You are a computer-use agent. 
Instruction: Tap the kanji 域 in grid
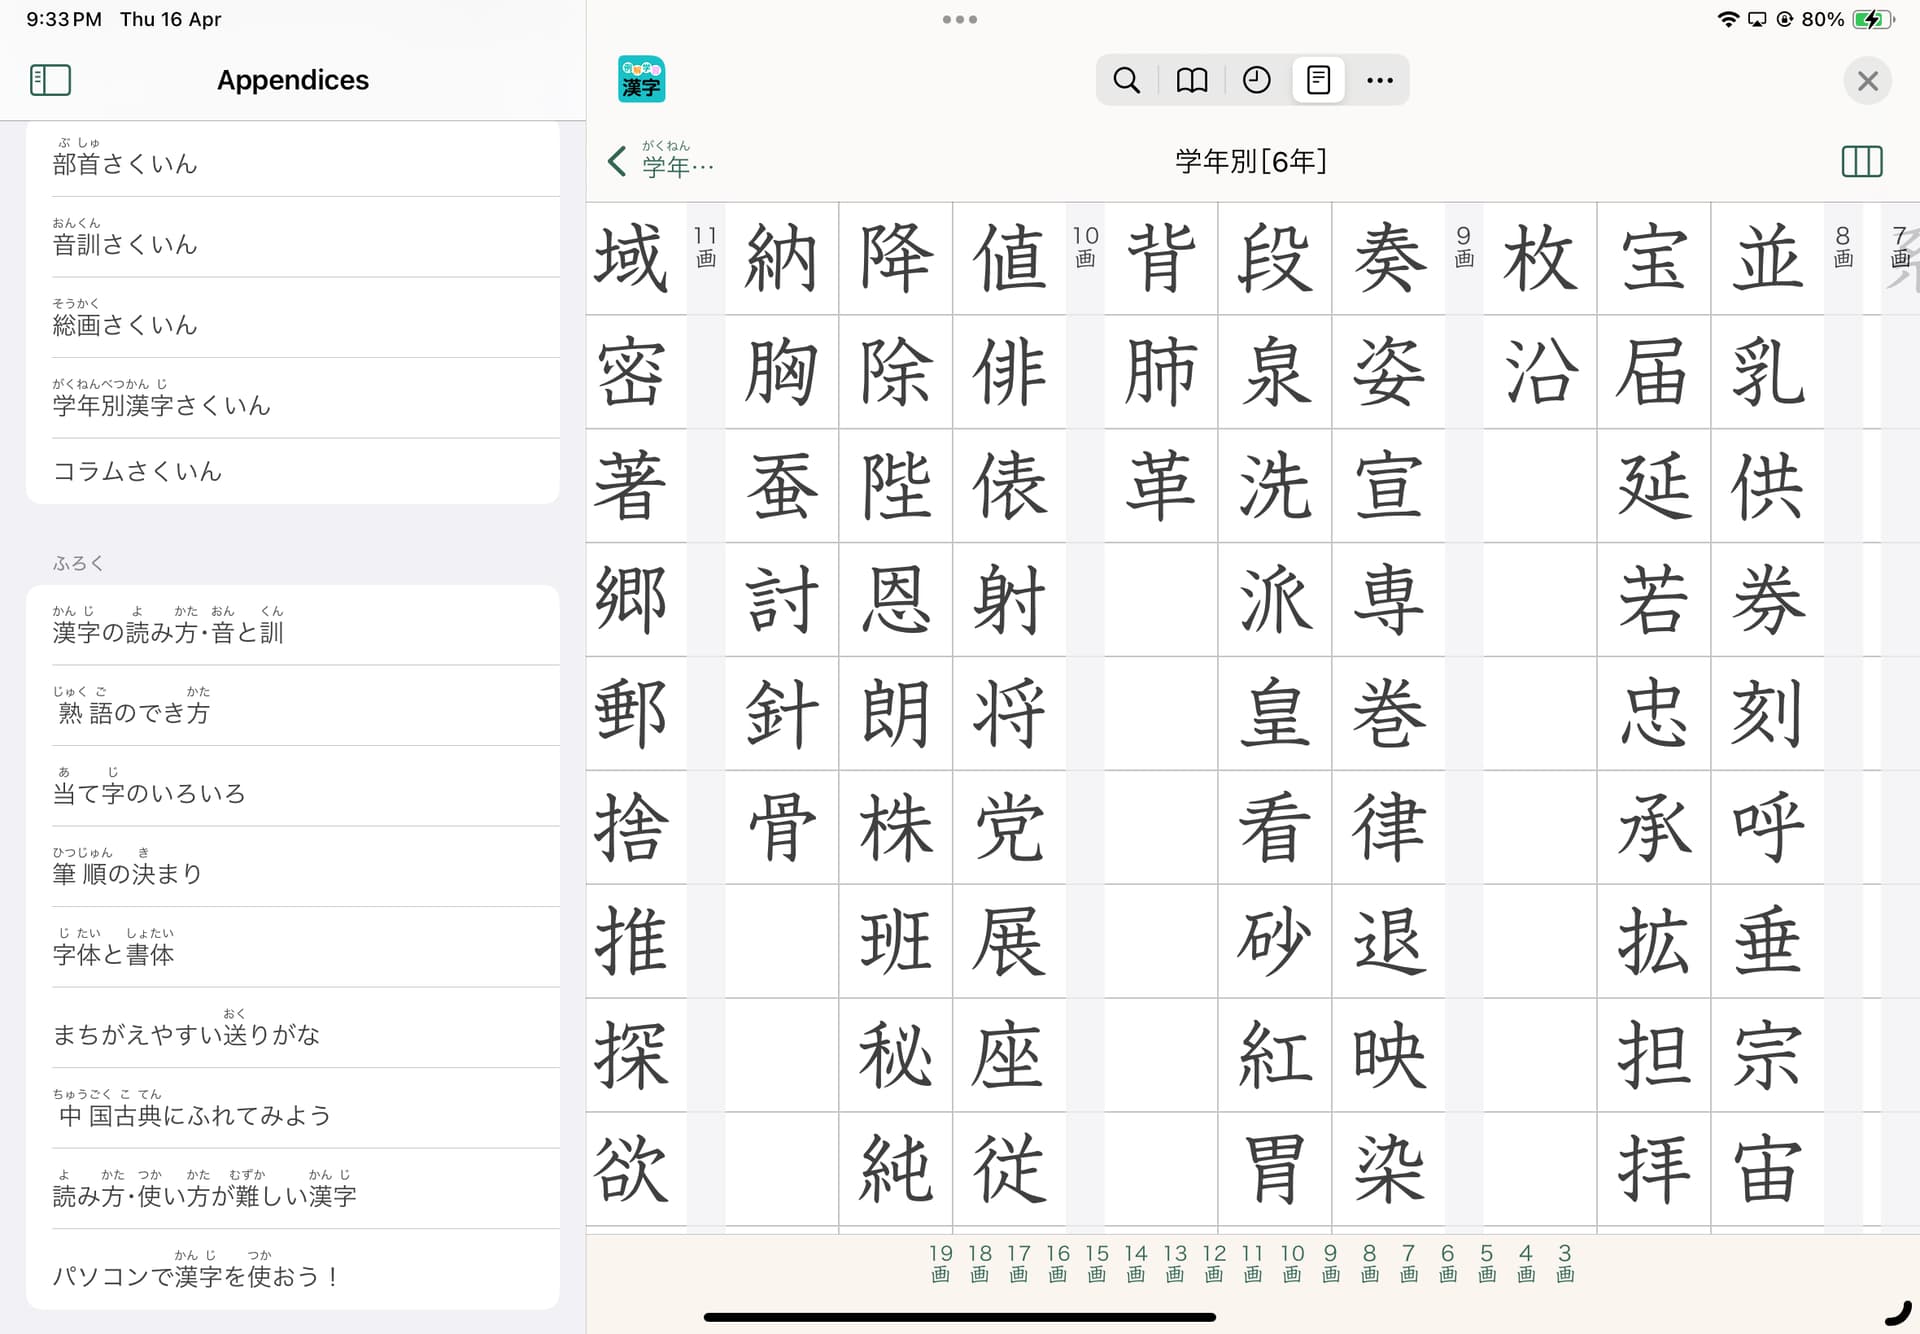632,258
